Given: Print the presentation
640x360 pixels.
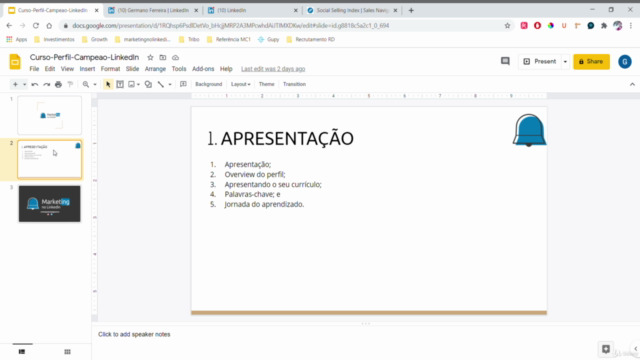Looking at the screenshot, I should click(x=58, y=84).
